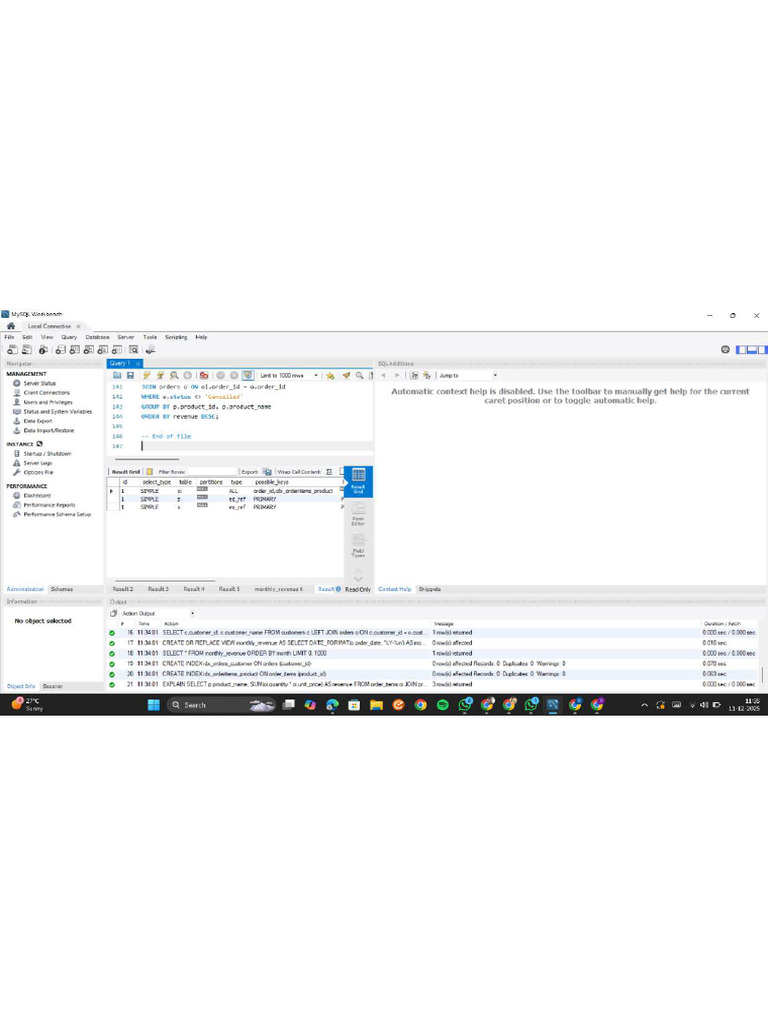Viewport: 768px width, 1024px height.
Task: Open Spotify from the taskbar
Action: [443, 705]
